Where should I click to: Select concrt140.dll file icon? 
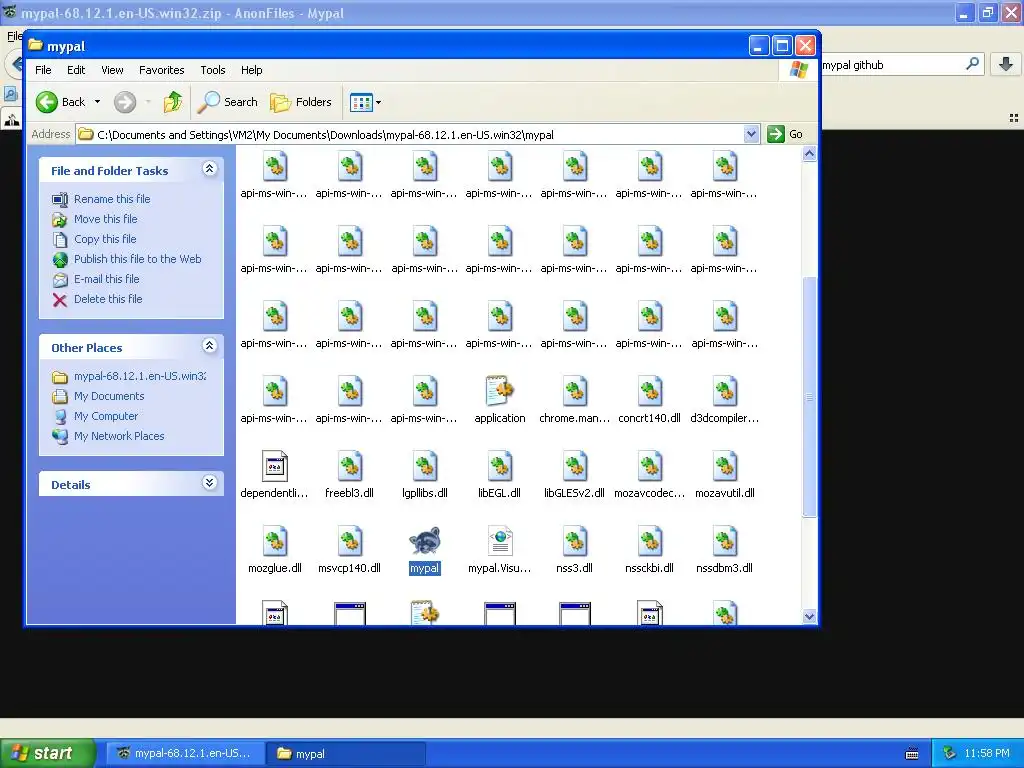pyautogui.click(x=650, y=392)
